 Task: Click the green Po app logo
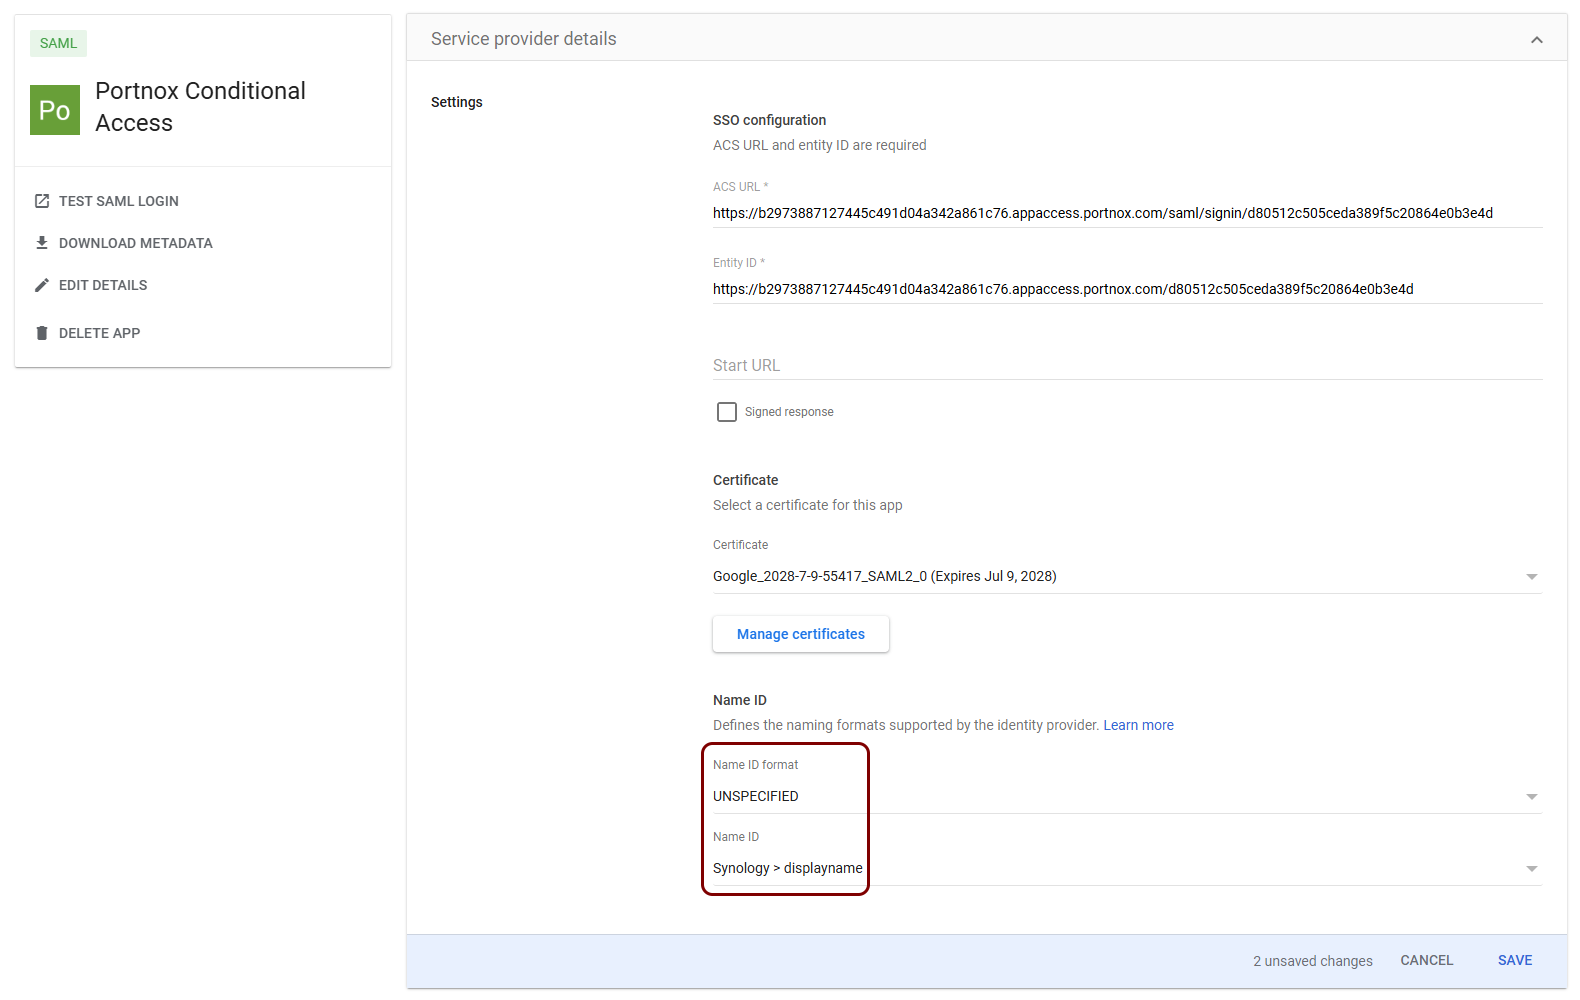pyautogui.click(x=55, y=110)
